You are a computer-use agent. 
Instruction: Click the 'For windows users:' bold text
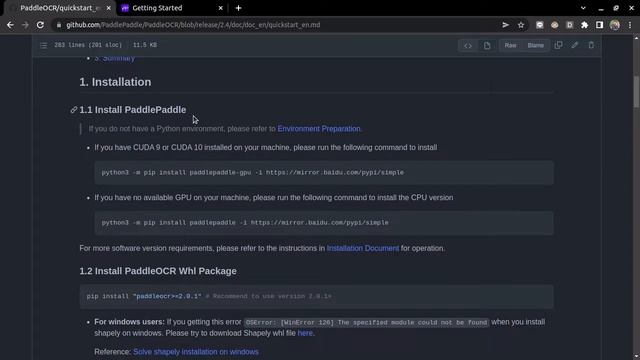[x=129, y=322]
